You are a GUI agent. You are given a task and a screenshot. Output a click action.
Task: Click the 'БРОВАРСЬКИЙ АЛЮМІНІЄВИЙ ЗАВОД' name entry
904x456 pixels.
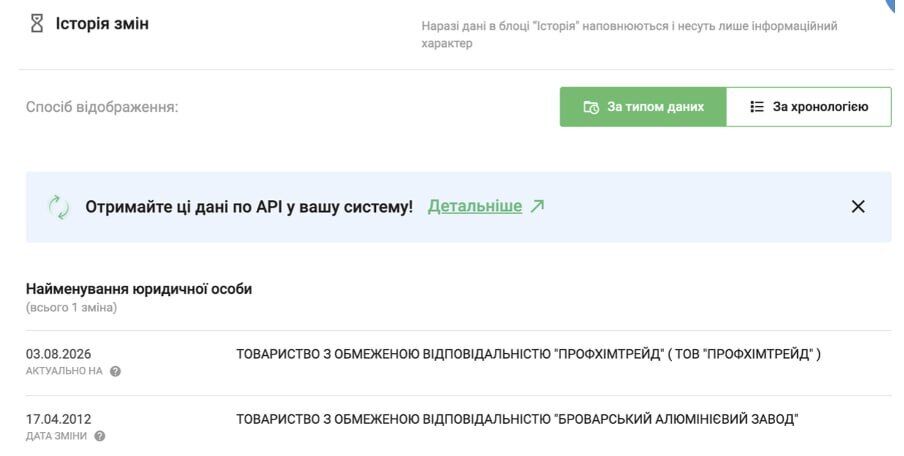517,419
